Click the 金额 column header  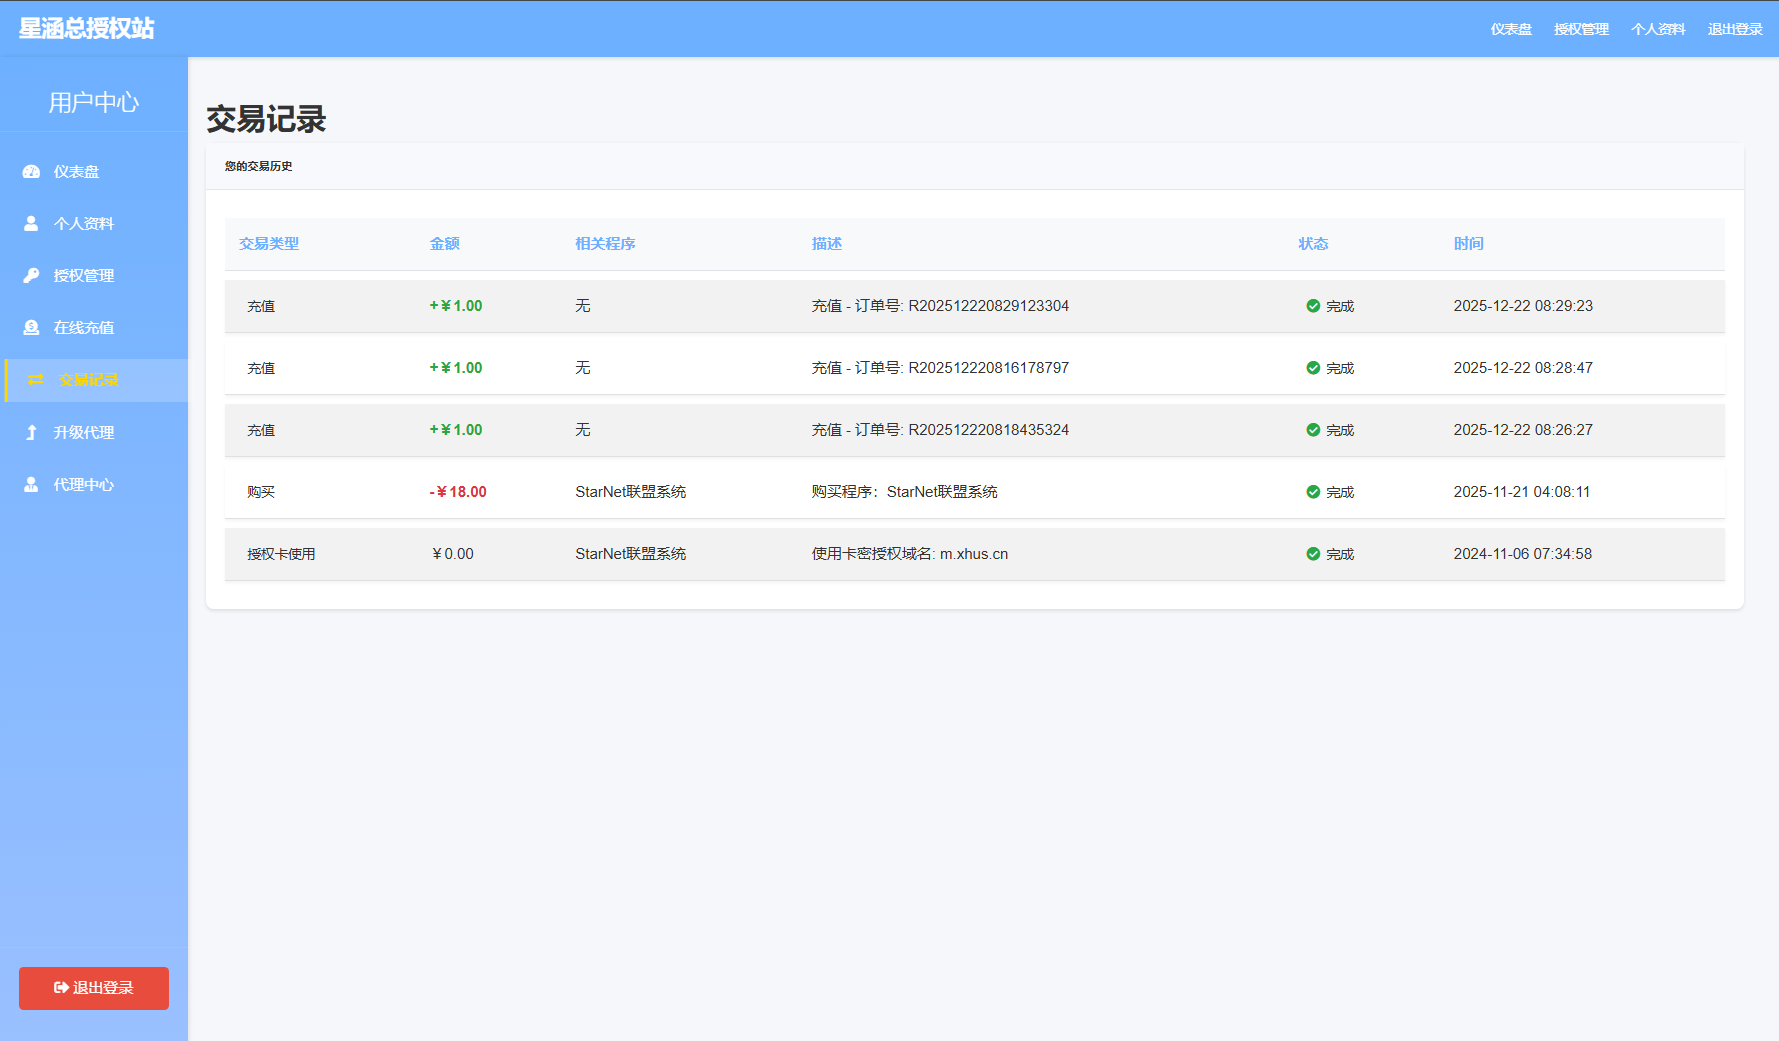445,244
